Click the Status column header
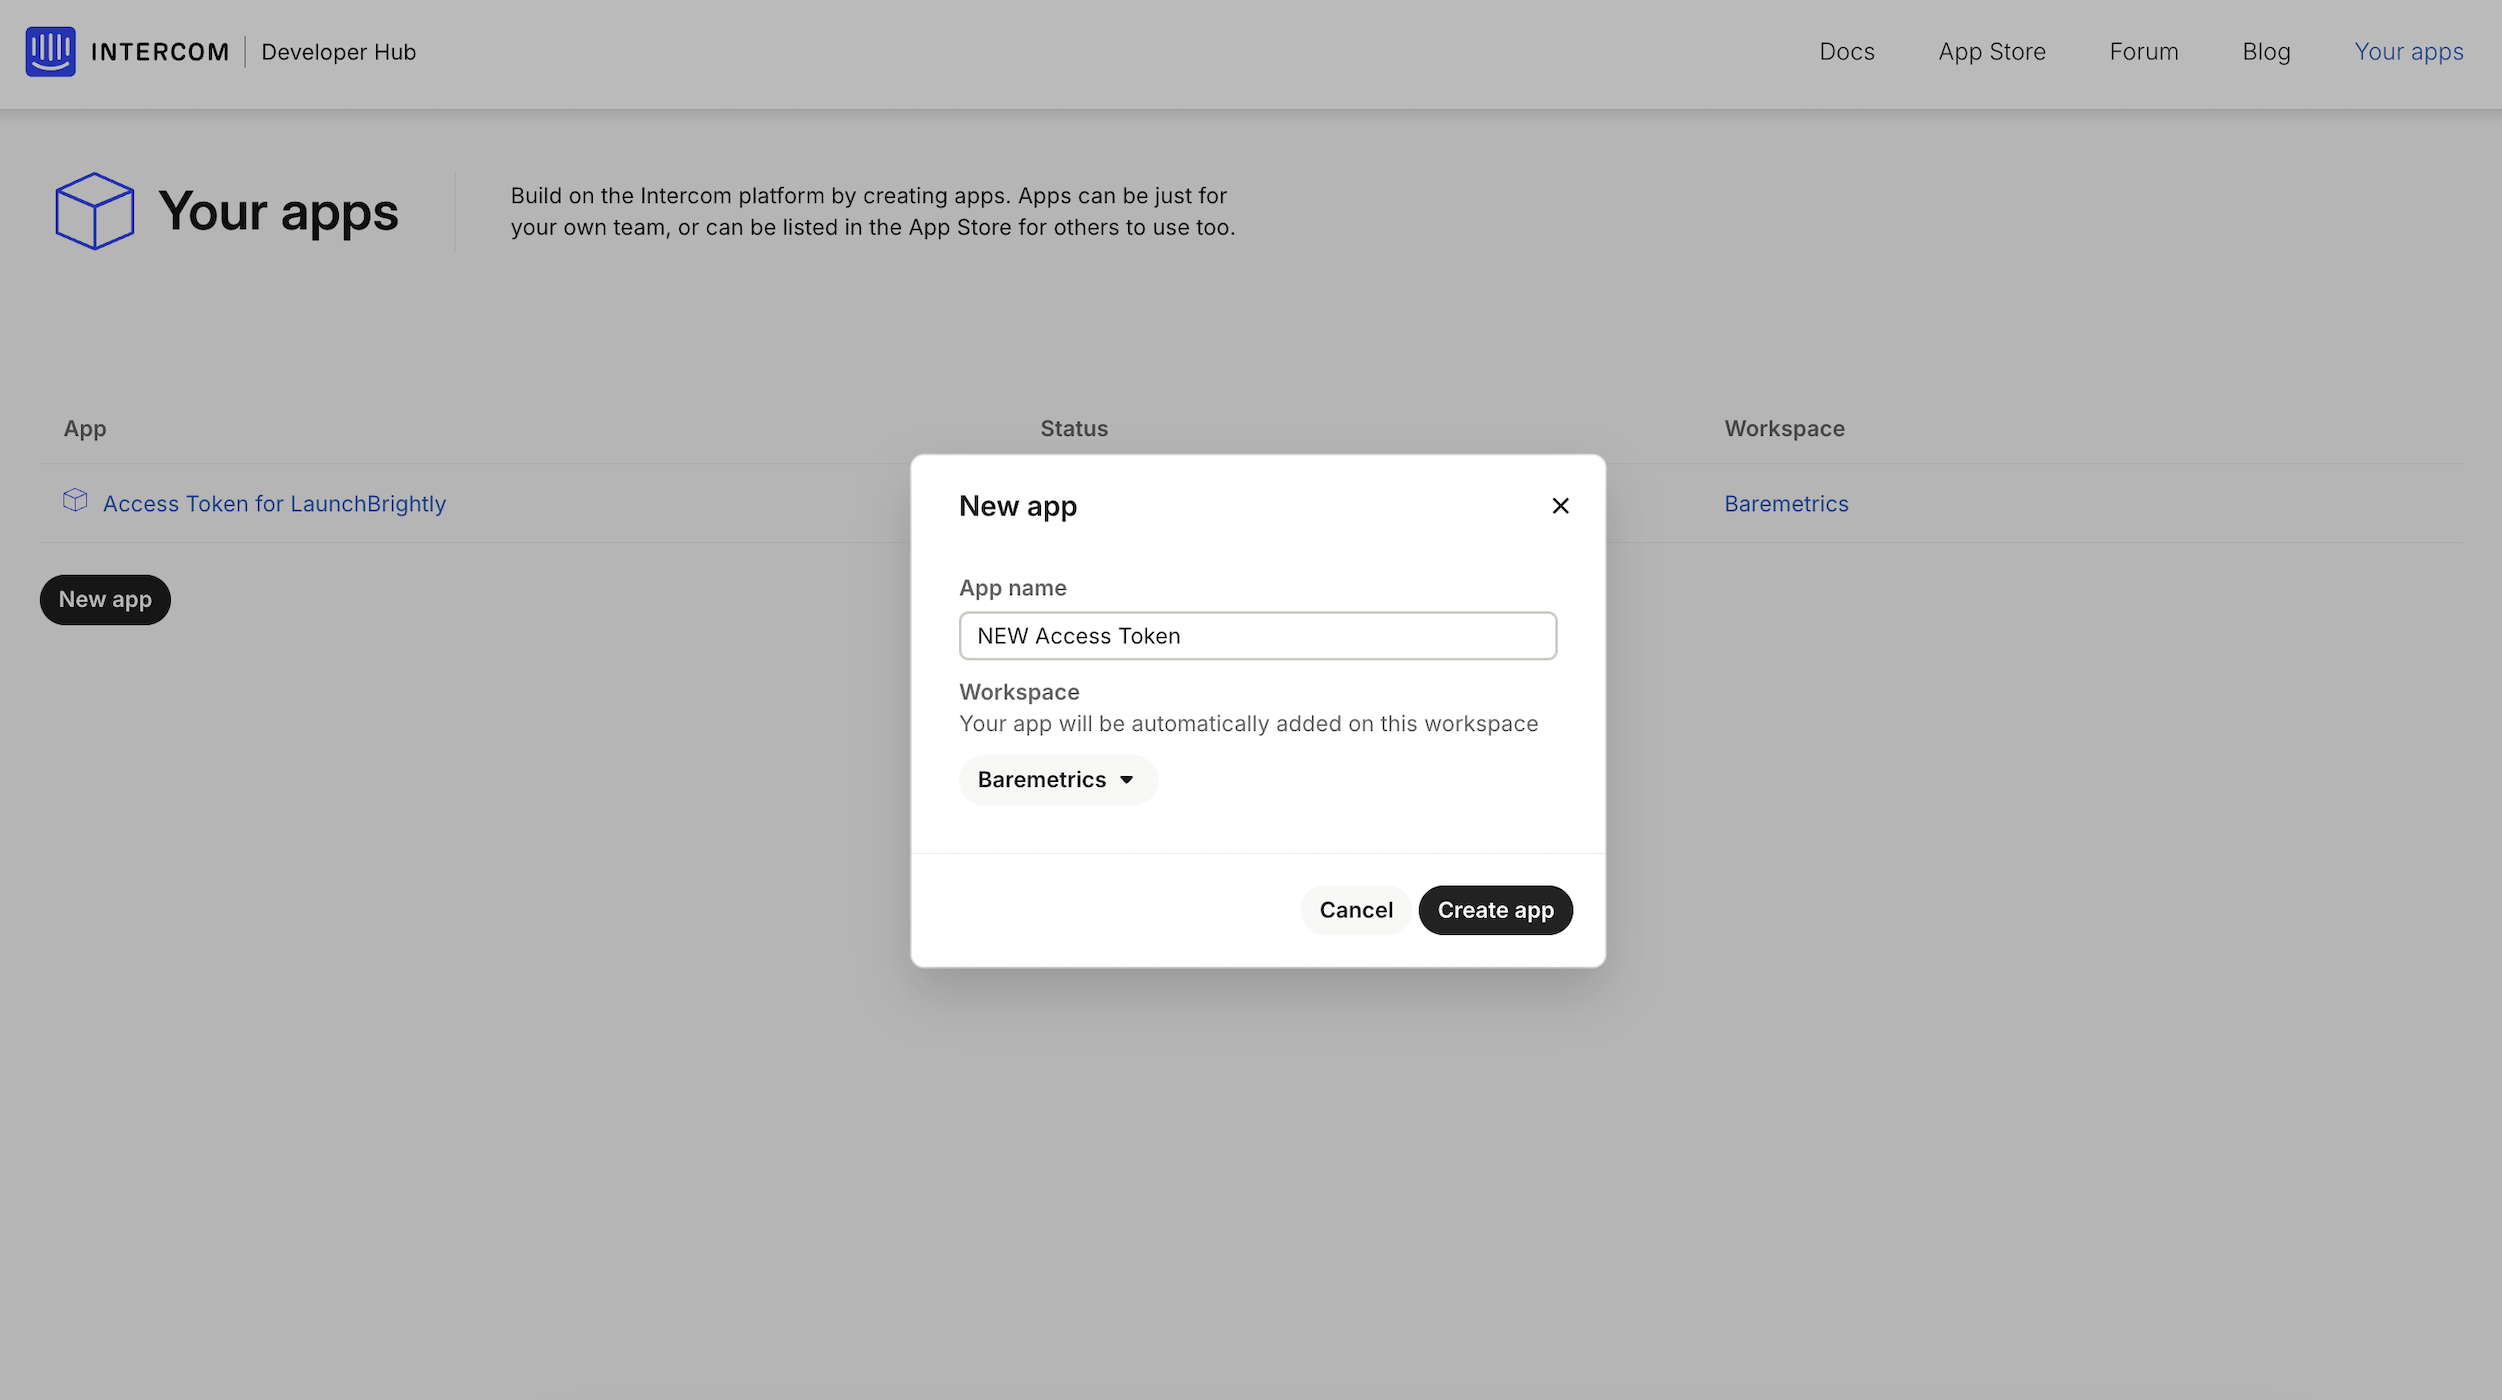The width and height of the screenshot is (2502, 1400). [1073, 429]
